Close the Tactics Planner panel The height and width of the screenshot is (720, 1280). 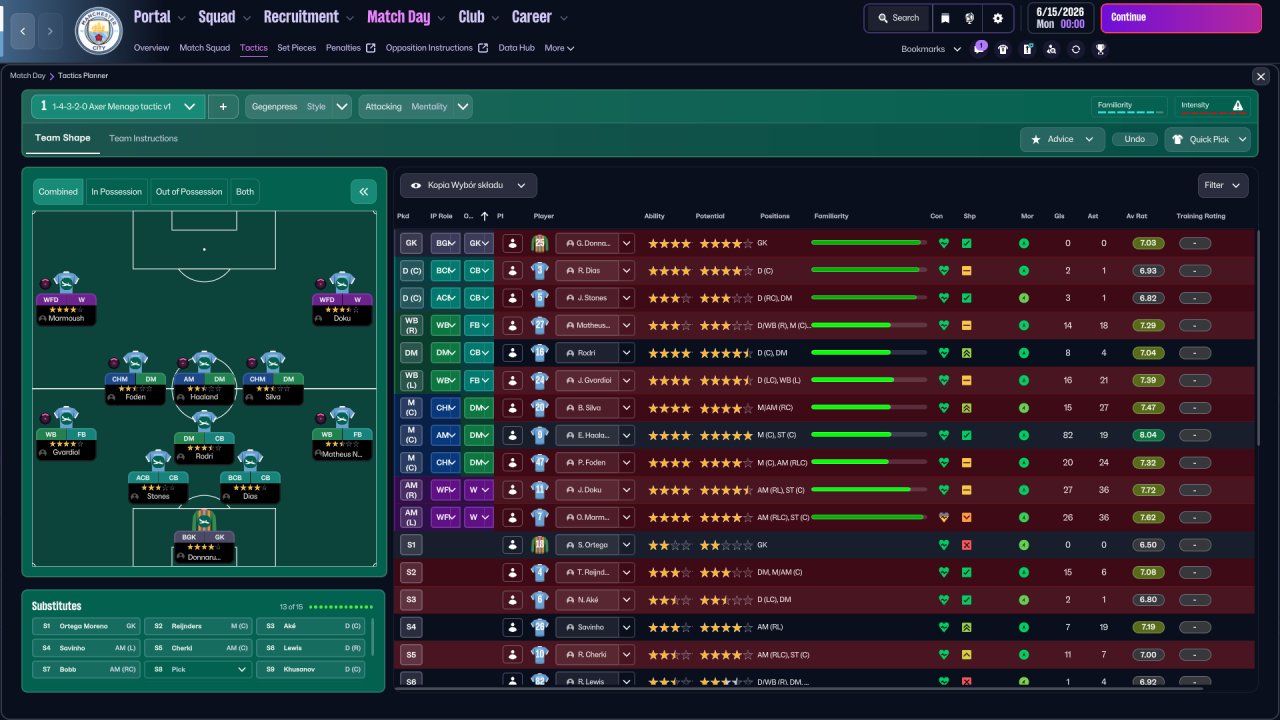1260,76
